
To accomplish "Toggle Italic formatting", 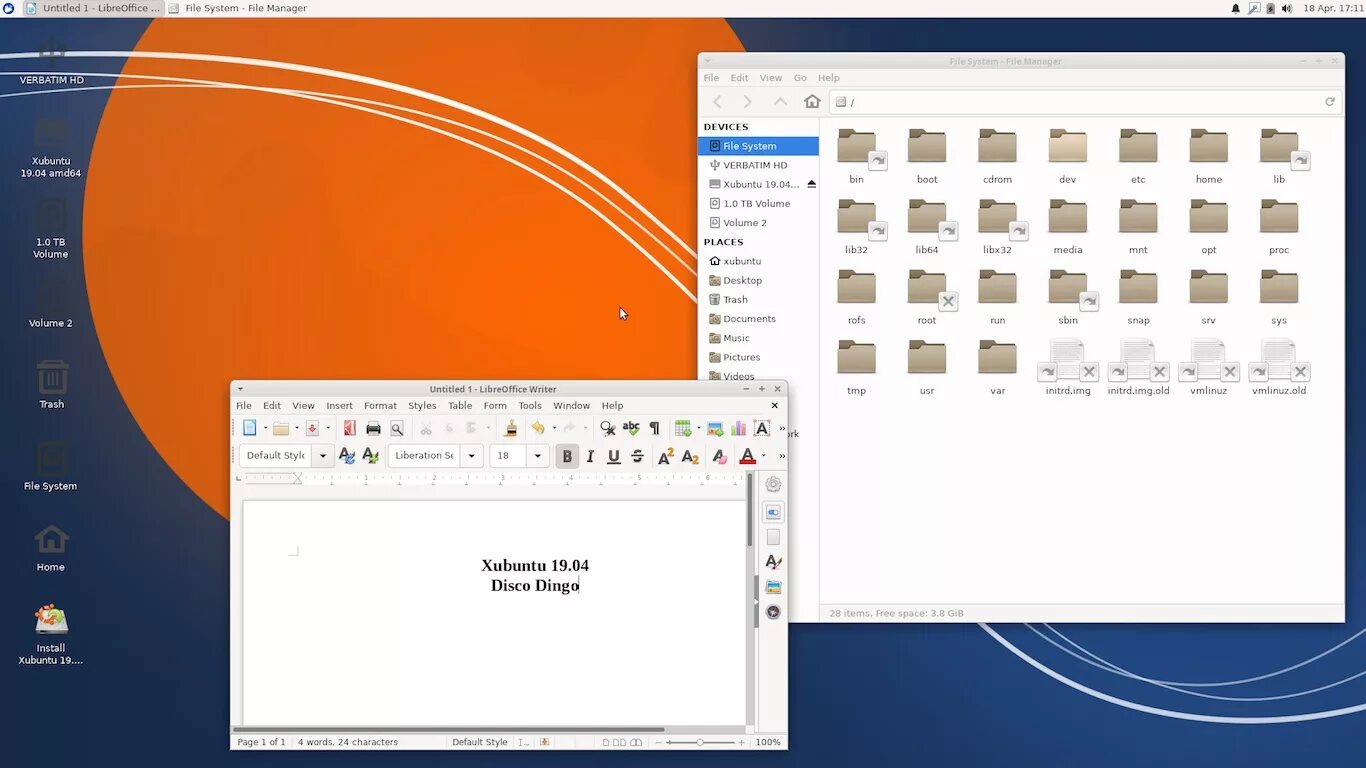I will [590, 456].
